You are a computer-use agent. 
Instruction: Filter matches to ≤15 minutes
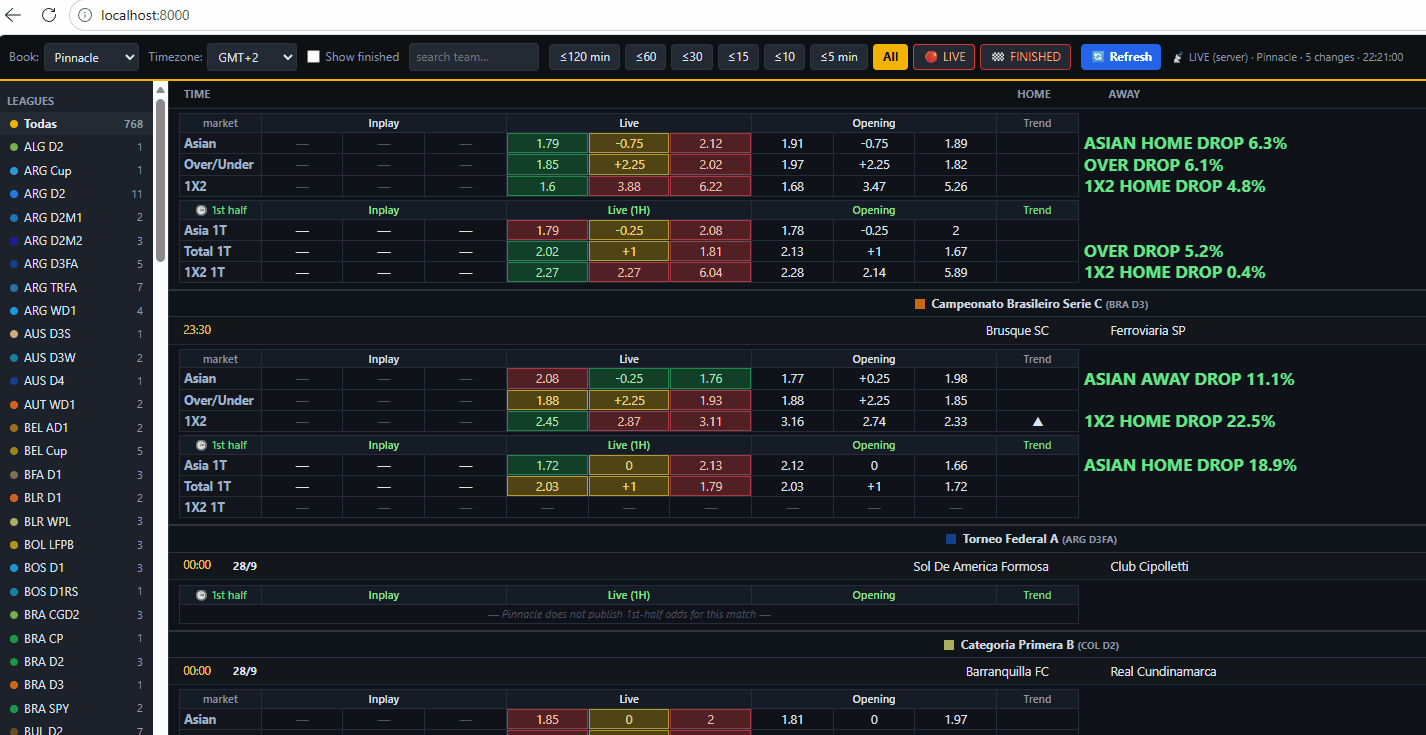[x=738, y=57]
